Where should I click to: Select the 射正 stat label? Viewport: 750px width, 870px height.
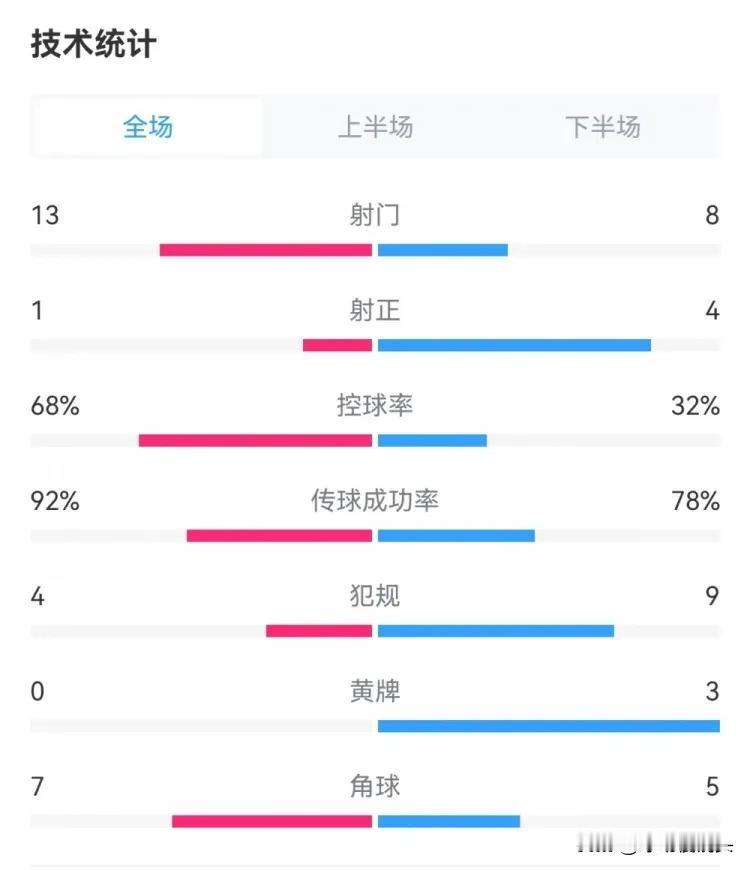(375, 311)
